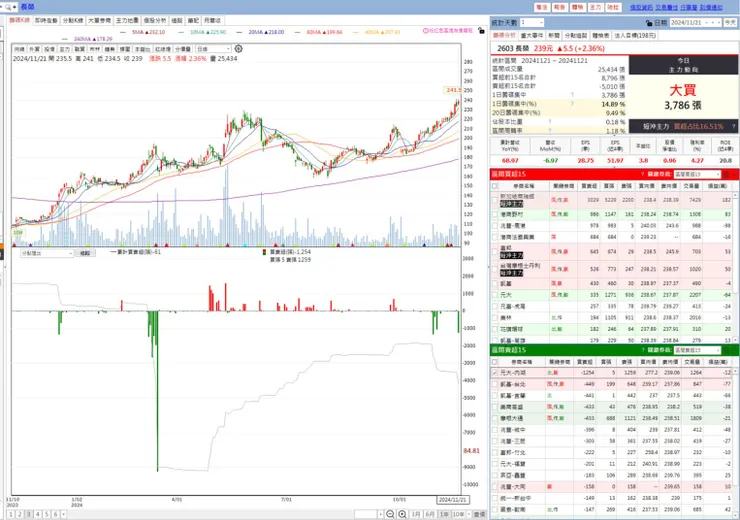Tick the header checkbox of sell table
This screenshot has width=740, height=520.
click(x=495, y=362)
